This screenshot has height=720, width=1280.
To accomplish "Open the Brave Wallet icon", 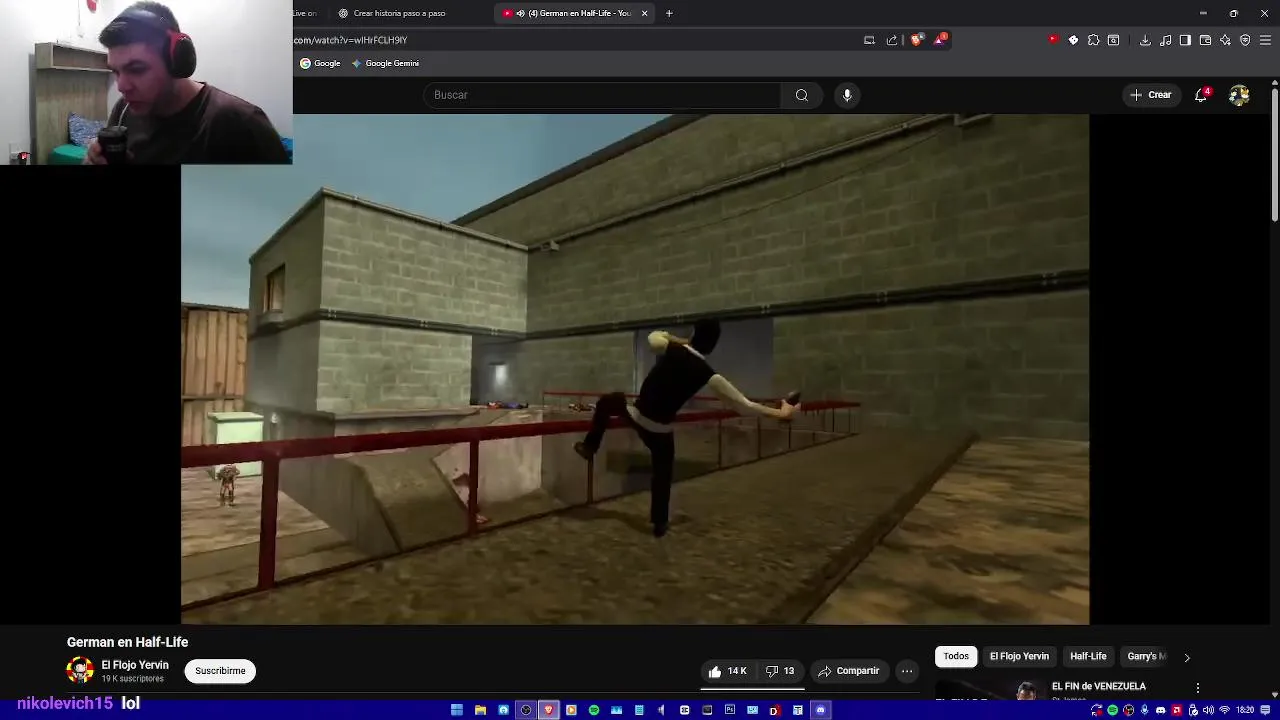I will (x=1205, y=40).
